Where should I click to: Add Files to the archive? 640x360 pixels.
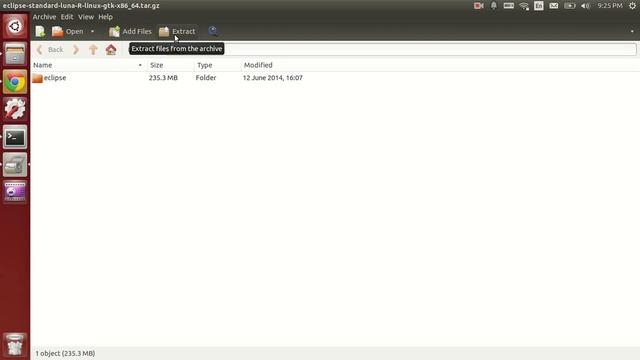click(130, 31)
